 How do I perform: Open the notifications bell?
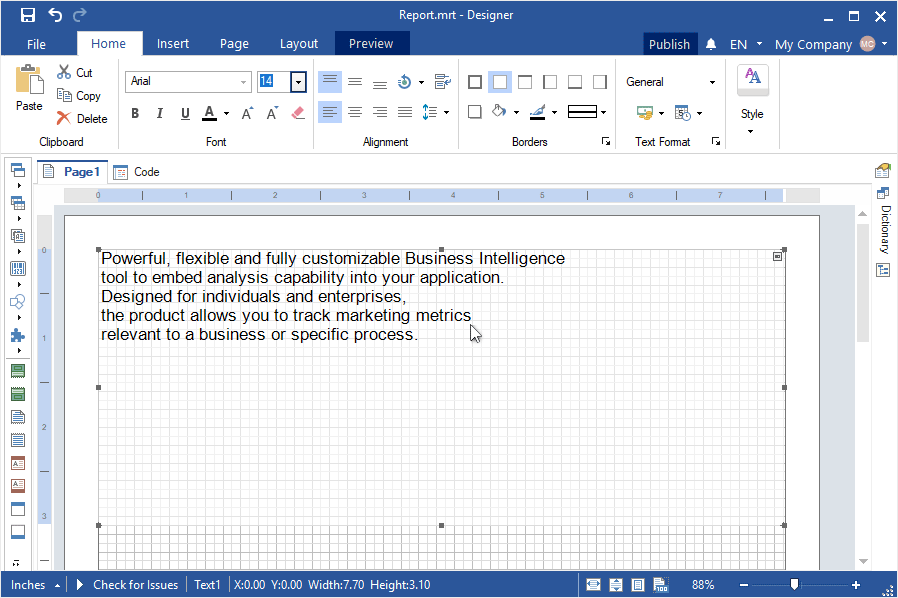(x=711, y=44)
